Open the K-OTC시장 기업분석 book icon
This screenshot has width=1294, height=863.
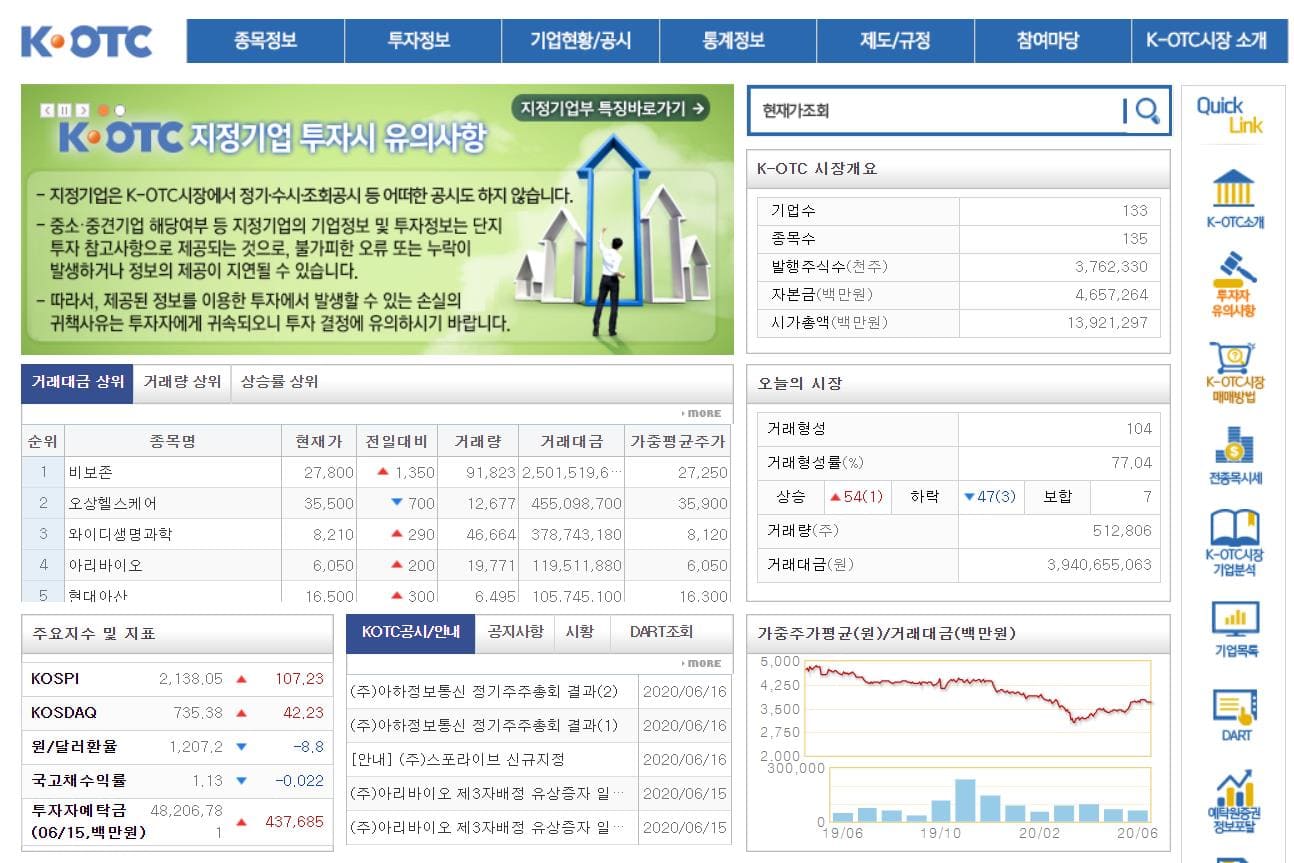[1234, 535]
